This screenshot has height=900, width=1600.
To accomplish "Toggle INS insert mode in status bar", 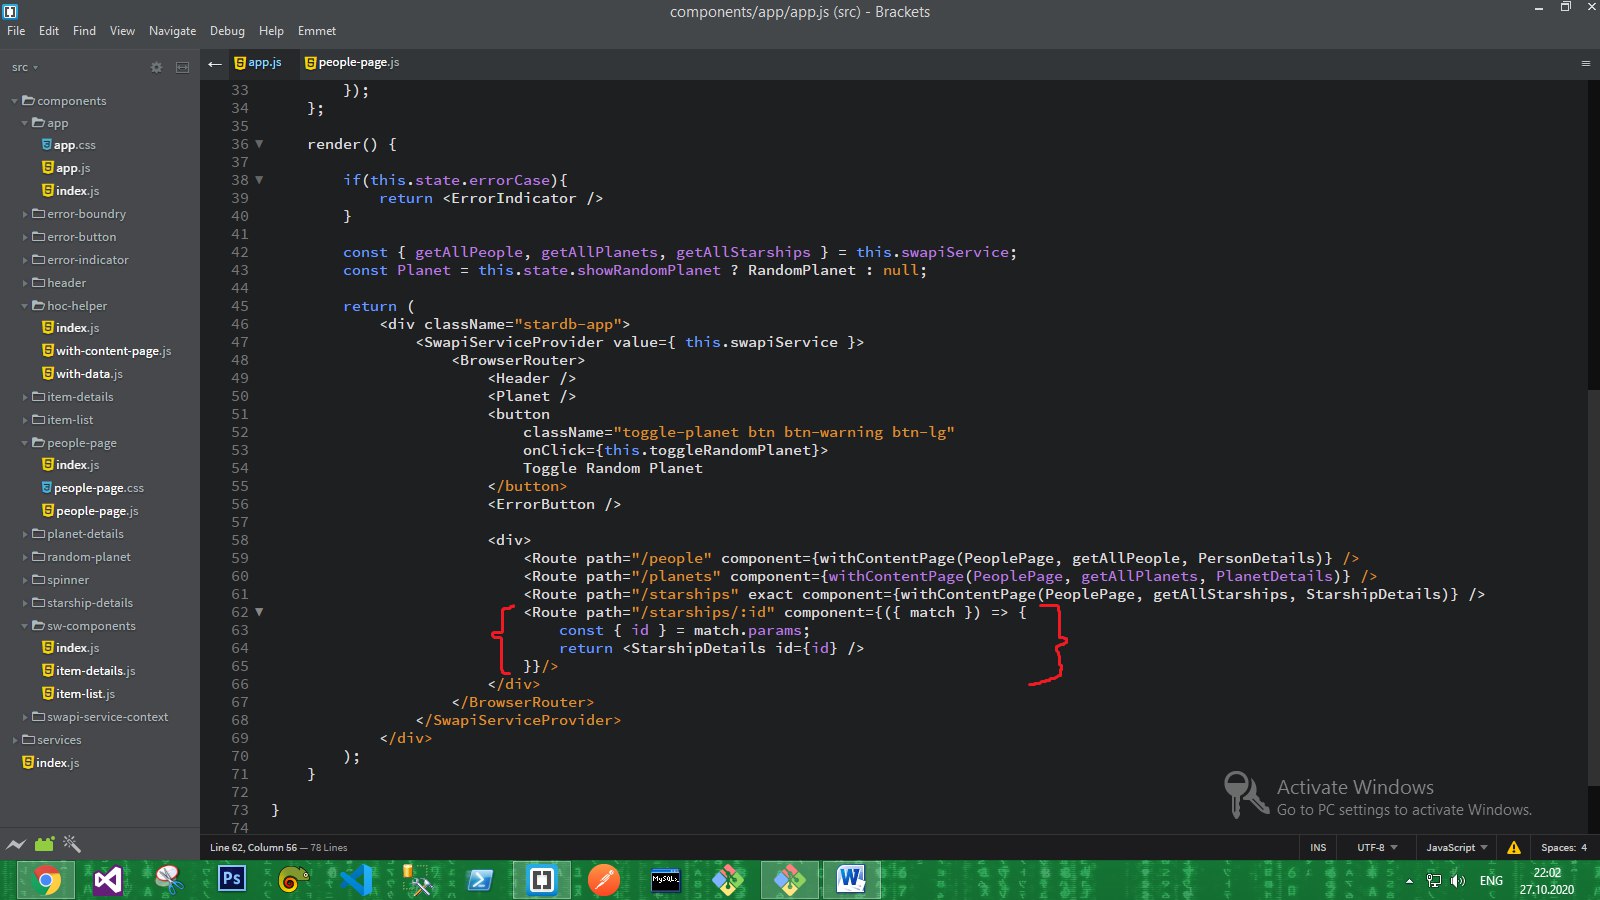I will point(1318,847).
